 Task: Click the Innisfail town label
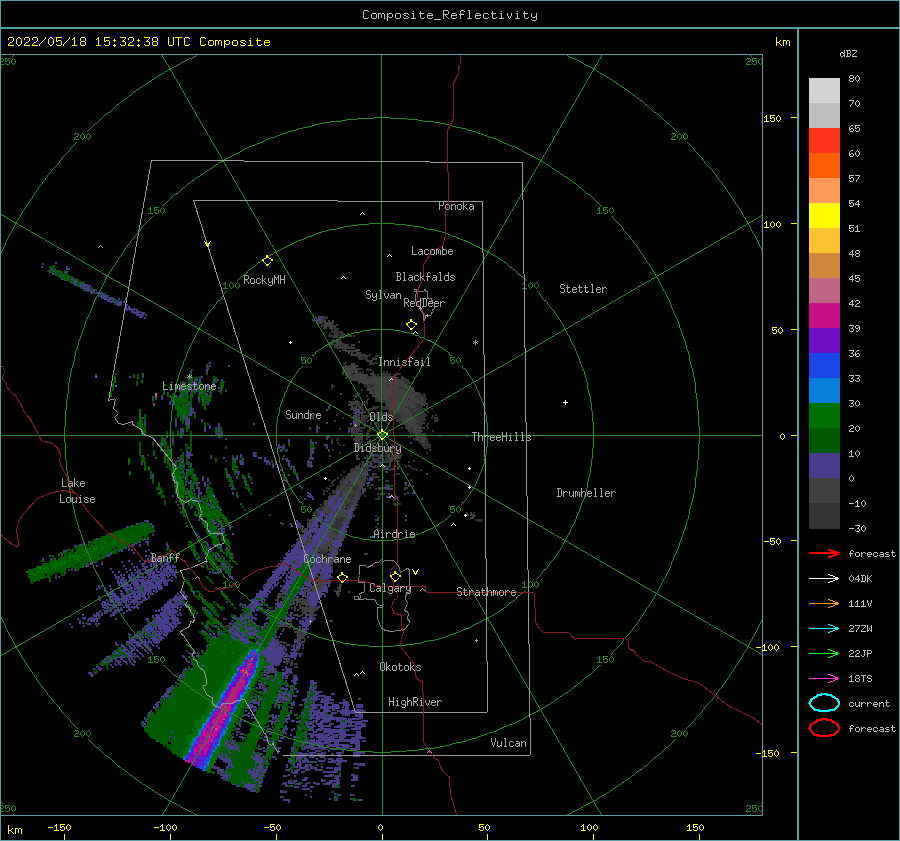404,362
